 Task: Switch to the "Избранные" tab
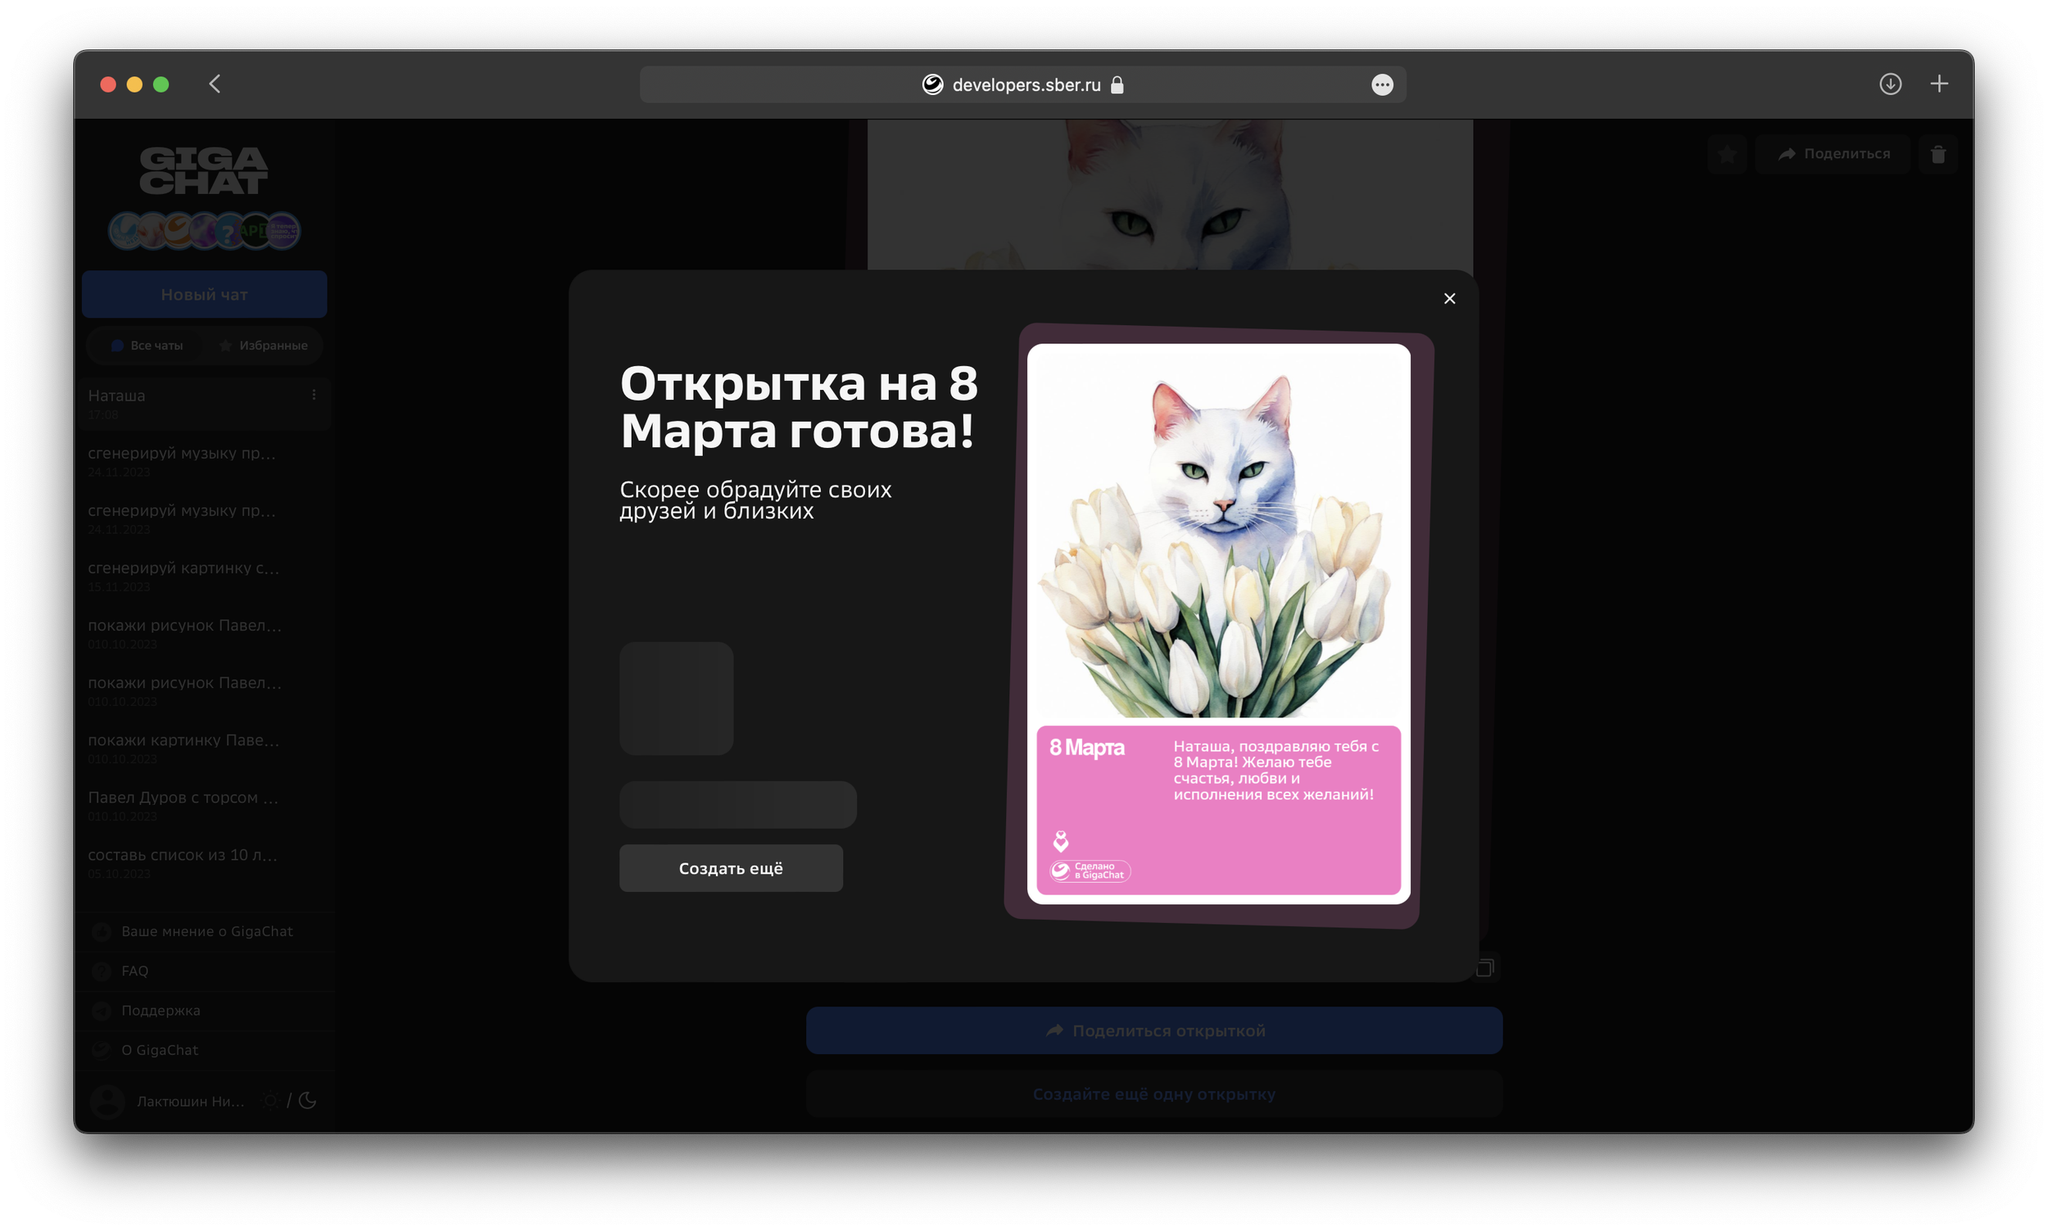pyautogui.click(x=264, y=346)
